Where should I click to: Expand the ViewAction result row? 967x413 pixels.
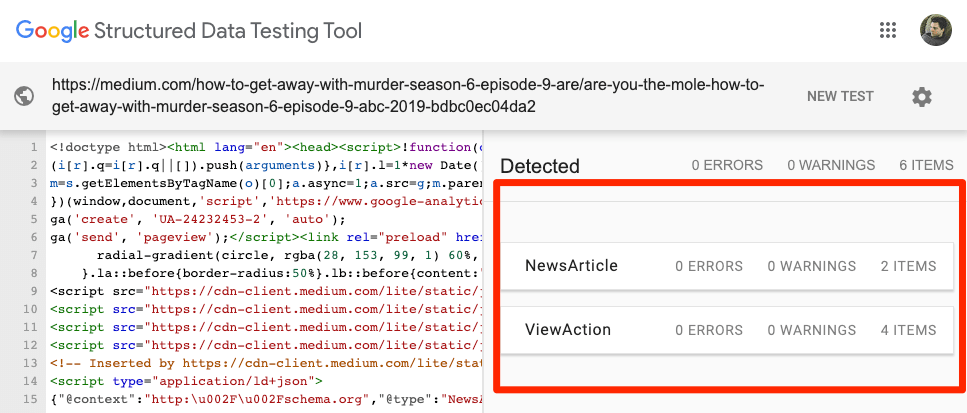tap(730, 330)
